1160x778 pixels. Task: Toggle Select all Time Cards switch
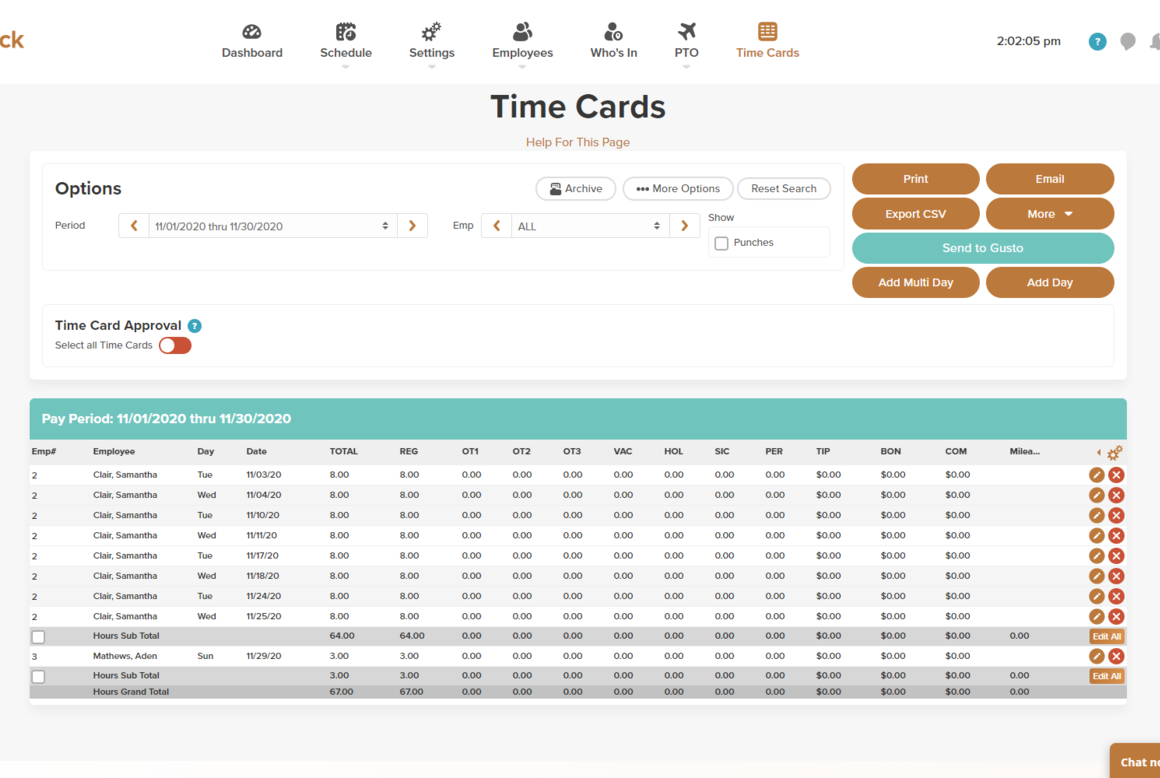(x=175, y=345)
